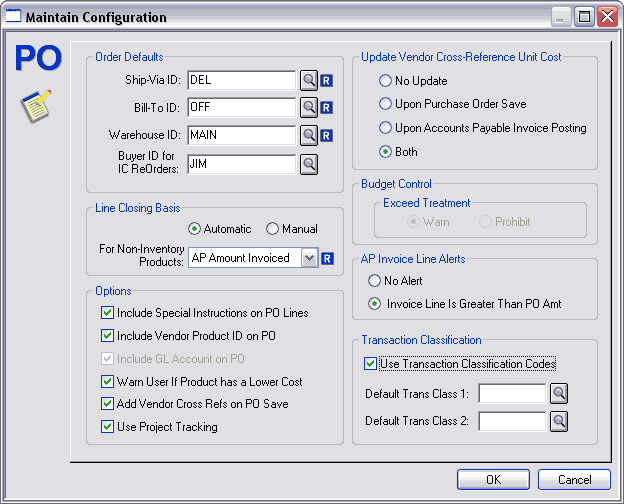
Task: Click the notepad with pencil icon
Action: pyautogui.click(x=36, y=105)
